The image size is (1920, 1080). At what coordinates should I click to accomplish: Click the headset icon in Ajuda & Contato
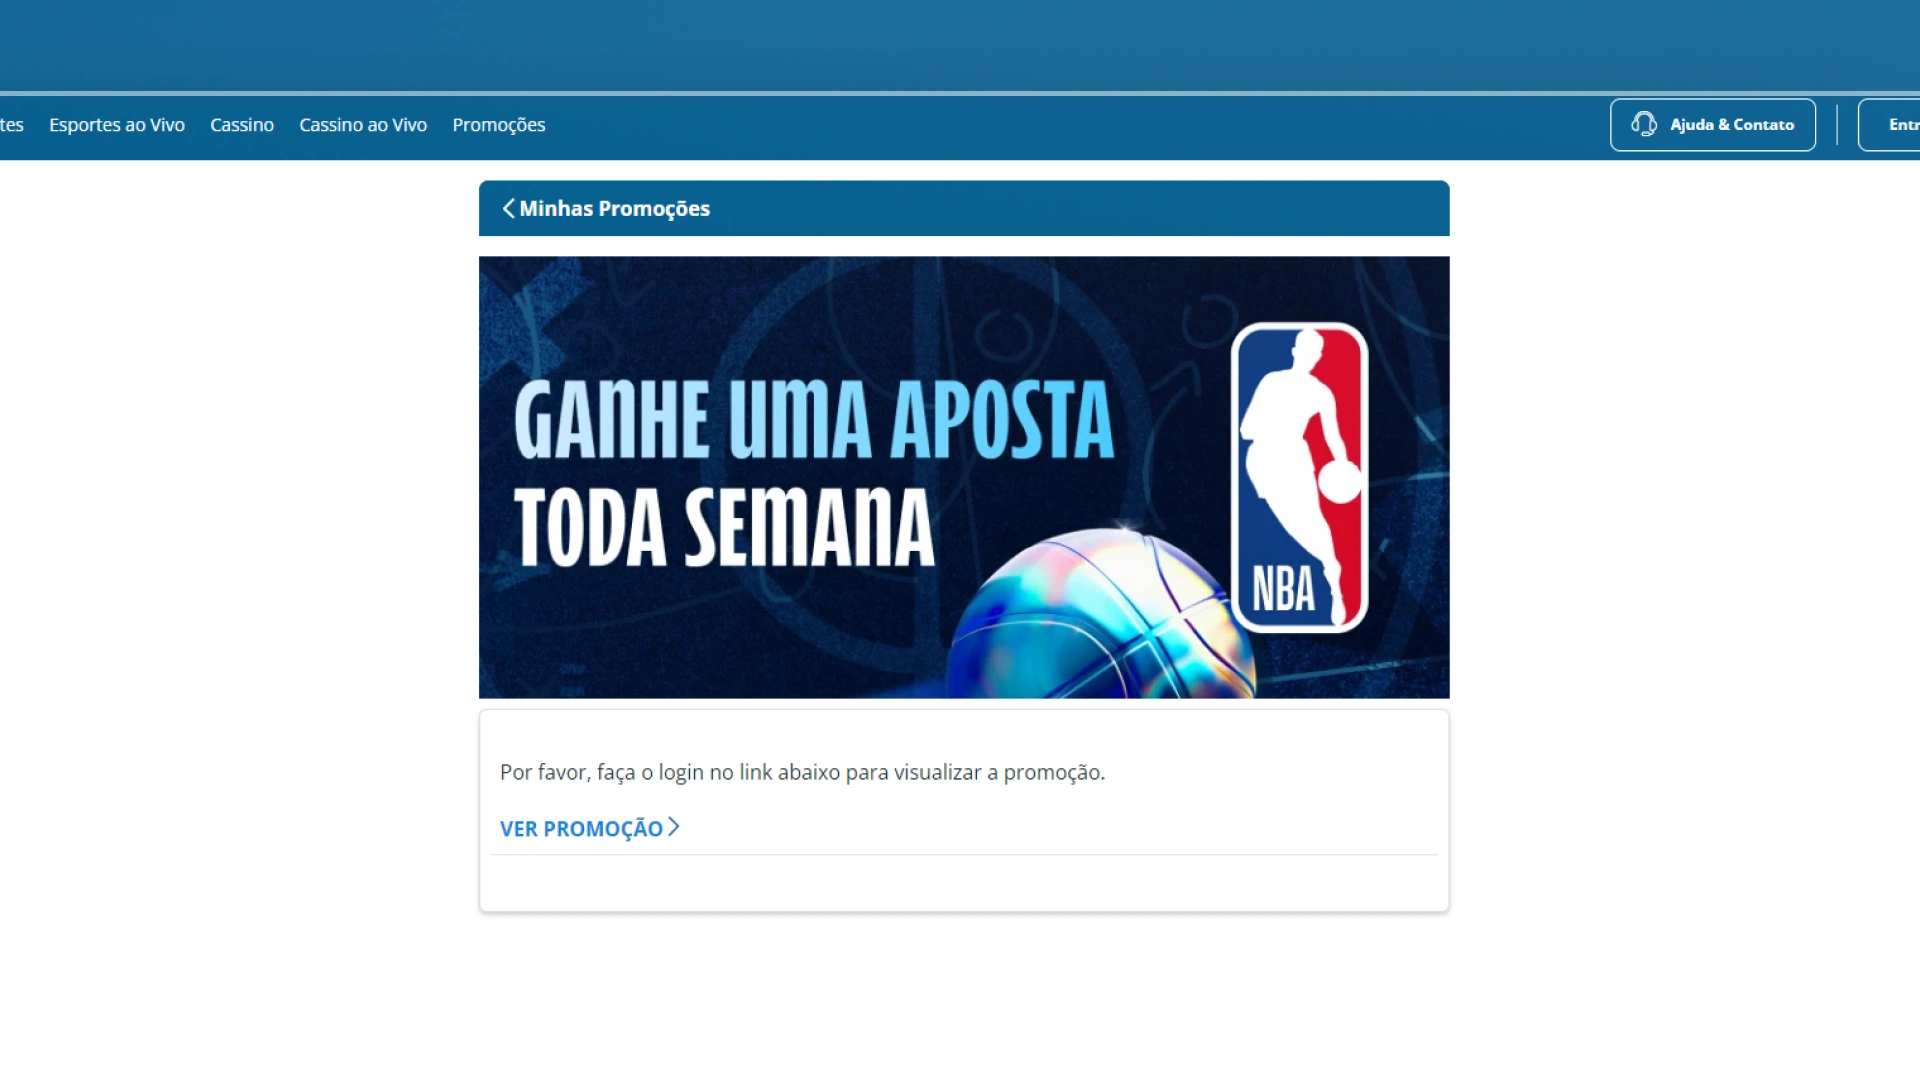(x=1645, y=124)
